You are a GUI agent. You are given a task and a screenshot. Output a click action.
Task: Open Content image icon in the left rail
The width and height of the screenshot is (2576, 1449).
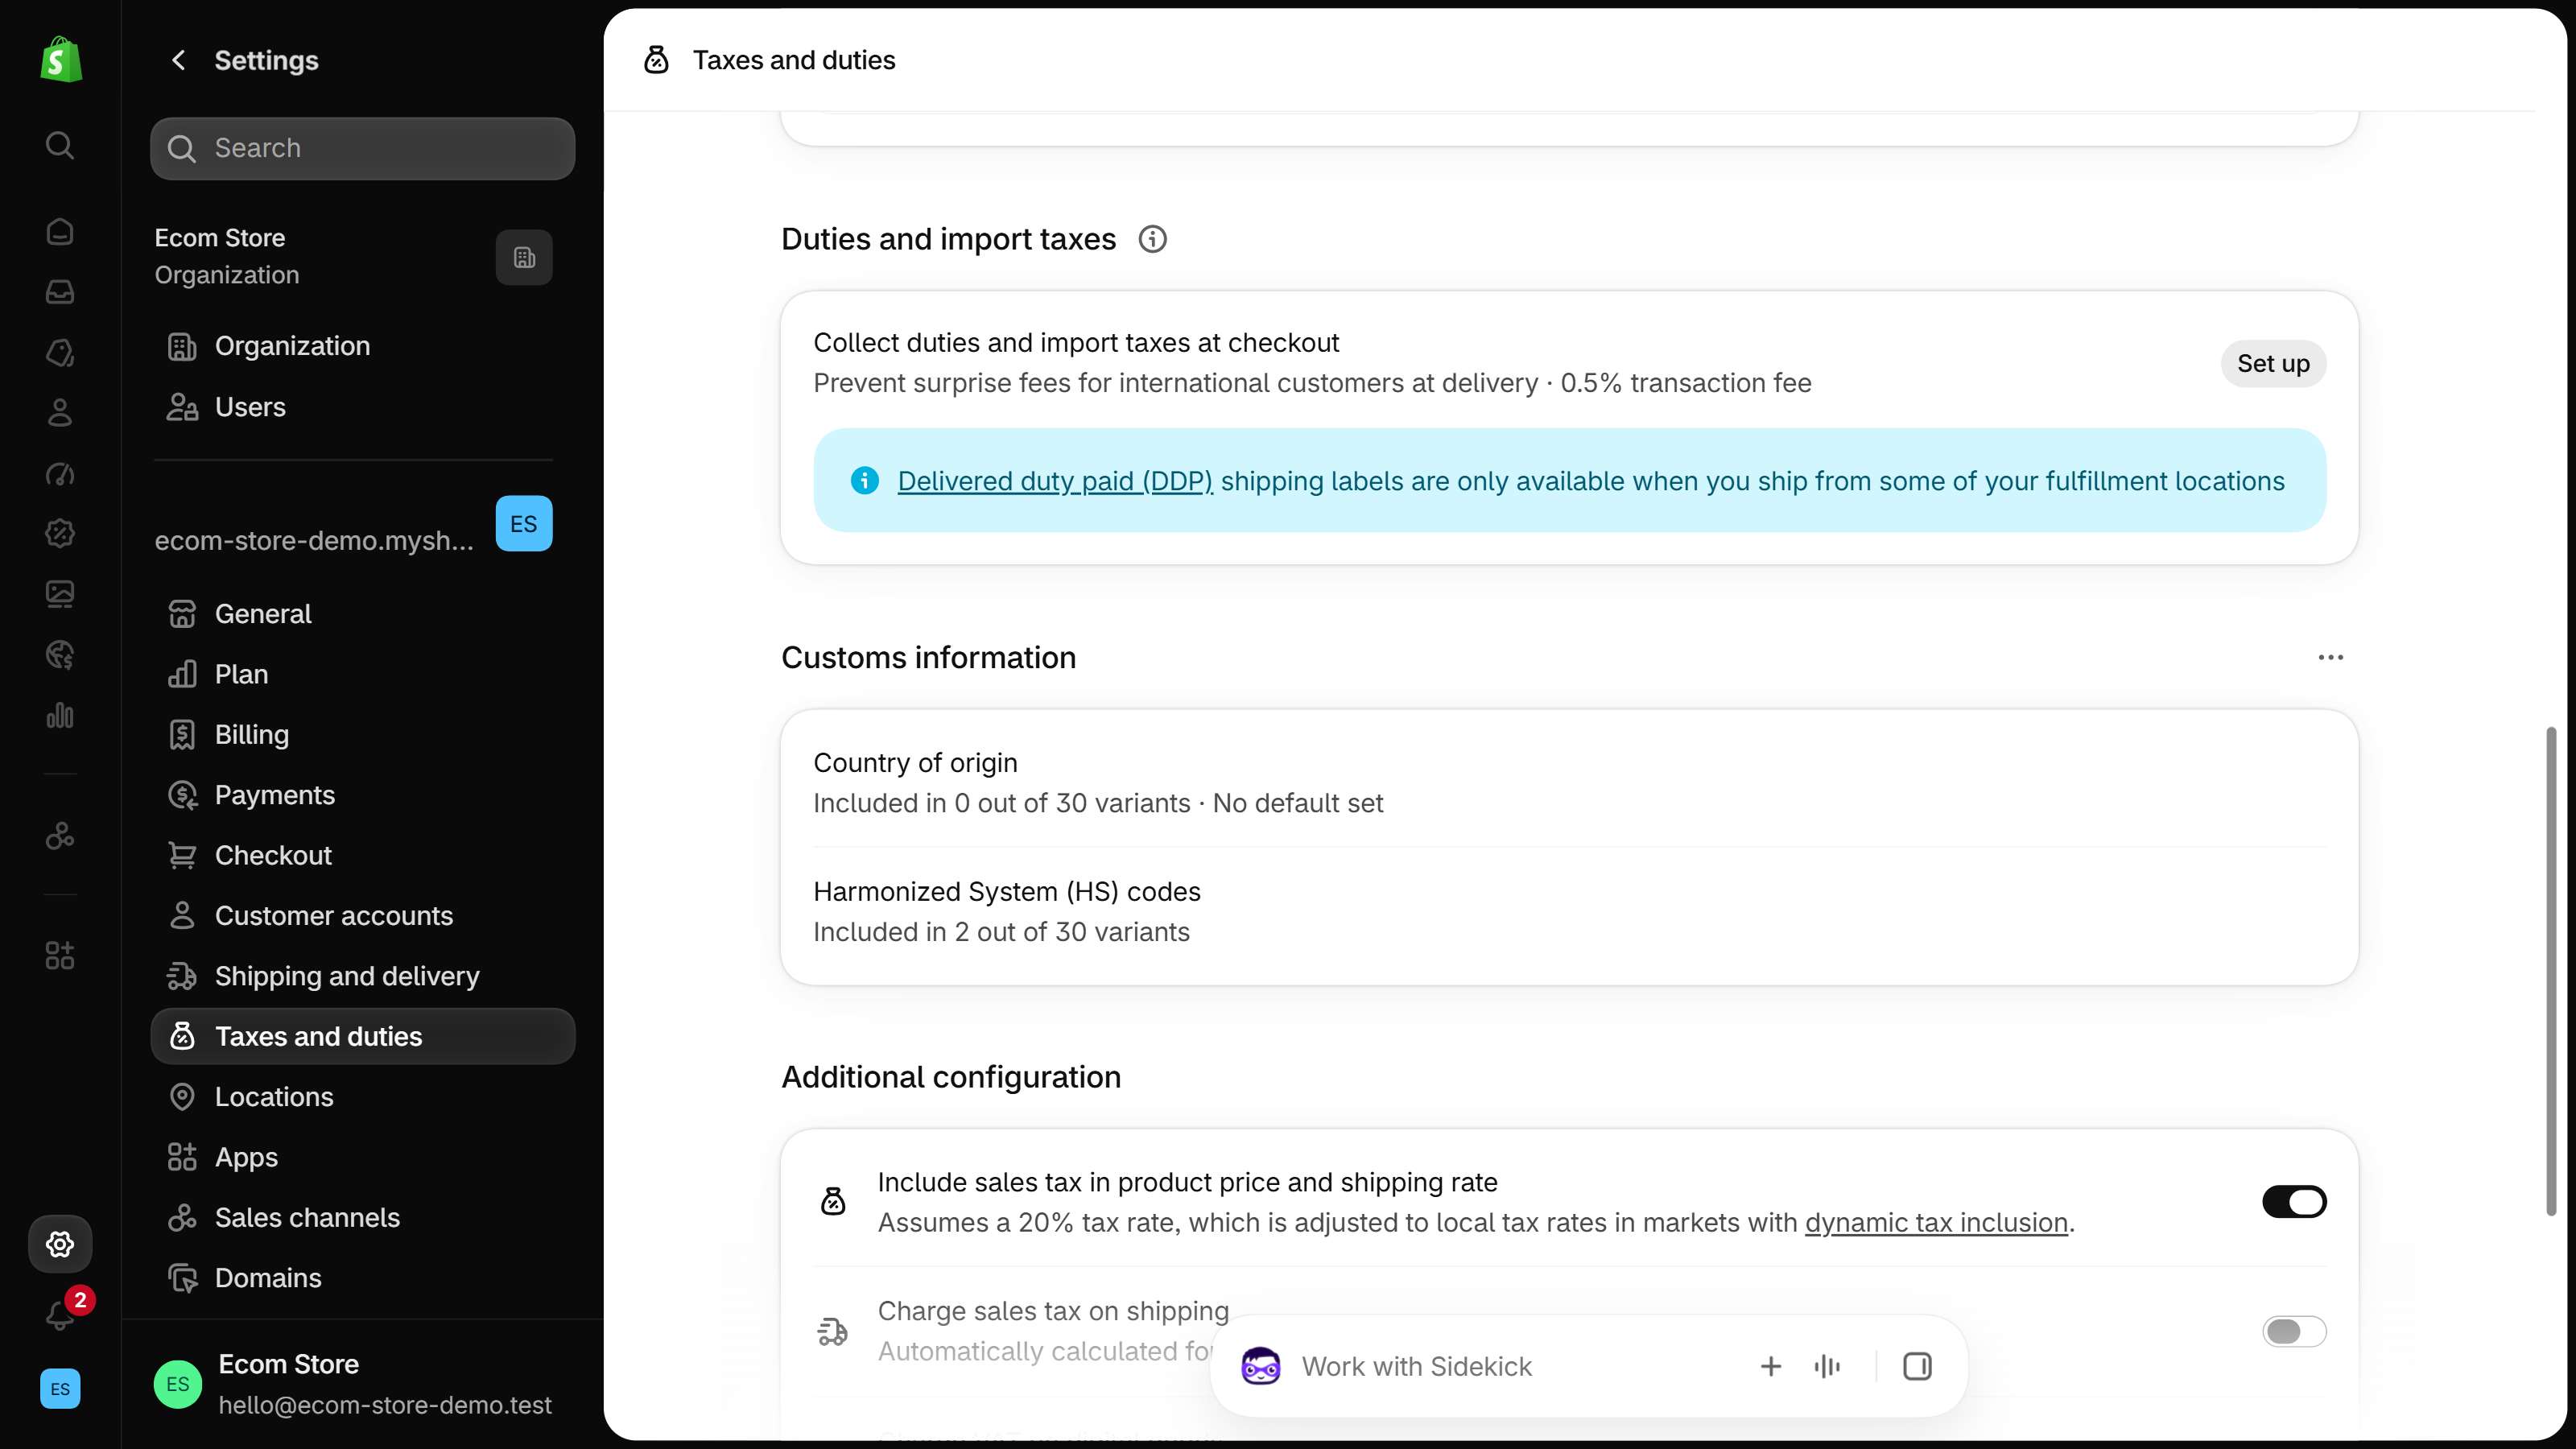click(60, 594)
